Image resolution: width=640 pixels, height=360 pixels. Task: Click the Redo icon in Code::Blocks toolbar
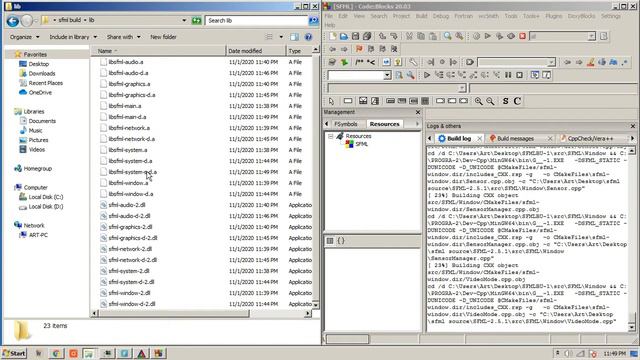tap(394, 36)
